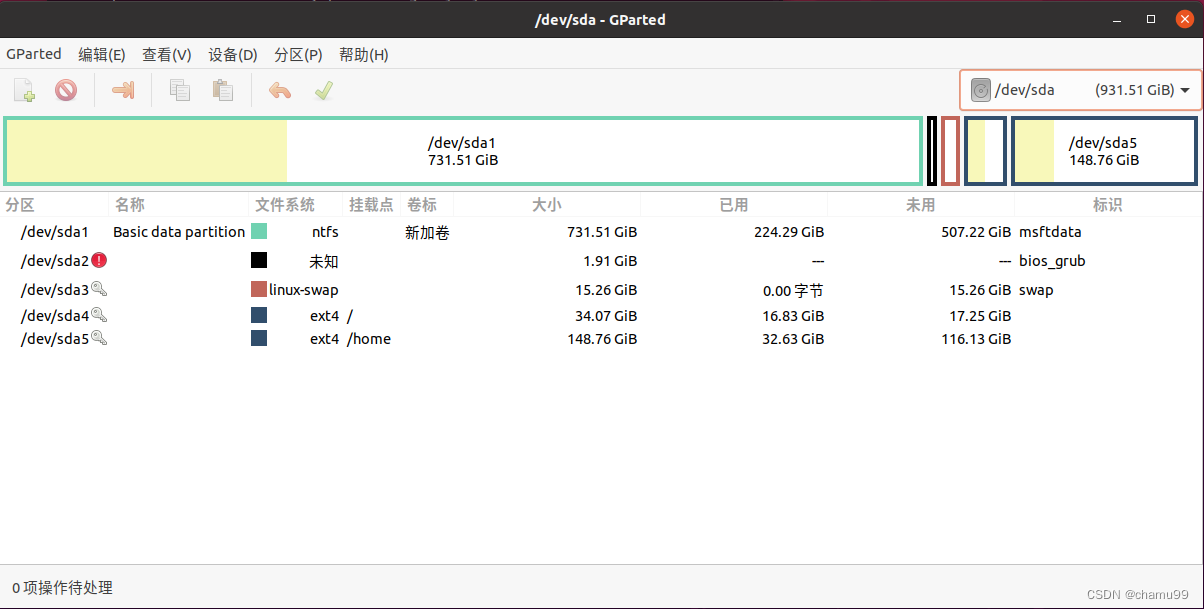Click the Copy partition toolbar icon
Viewport: 1204px width, 609px height.
(x=180, y=91)
